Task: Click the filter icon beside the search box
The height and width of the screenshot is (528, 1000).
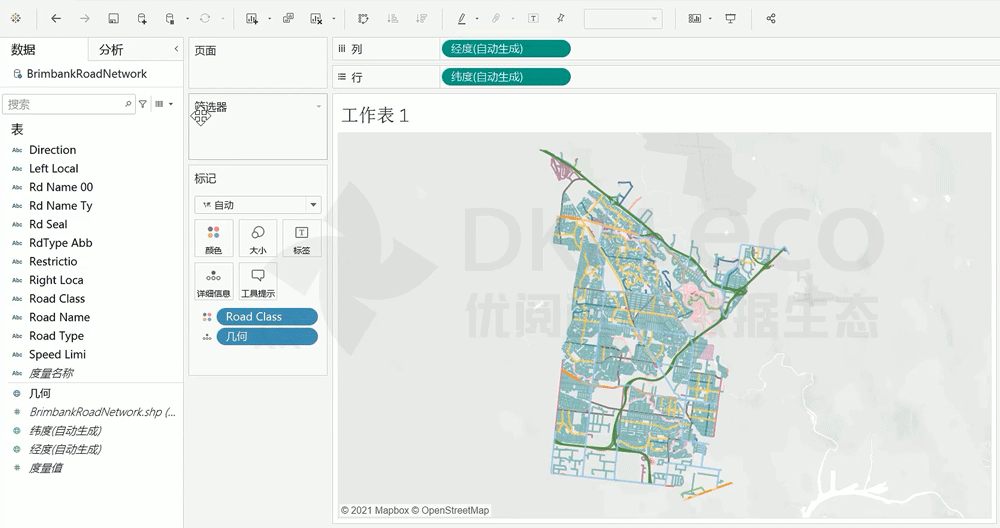Action: (x=143, y=104)
